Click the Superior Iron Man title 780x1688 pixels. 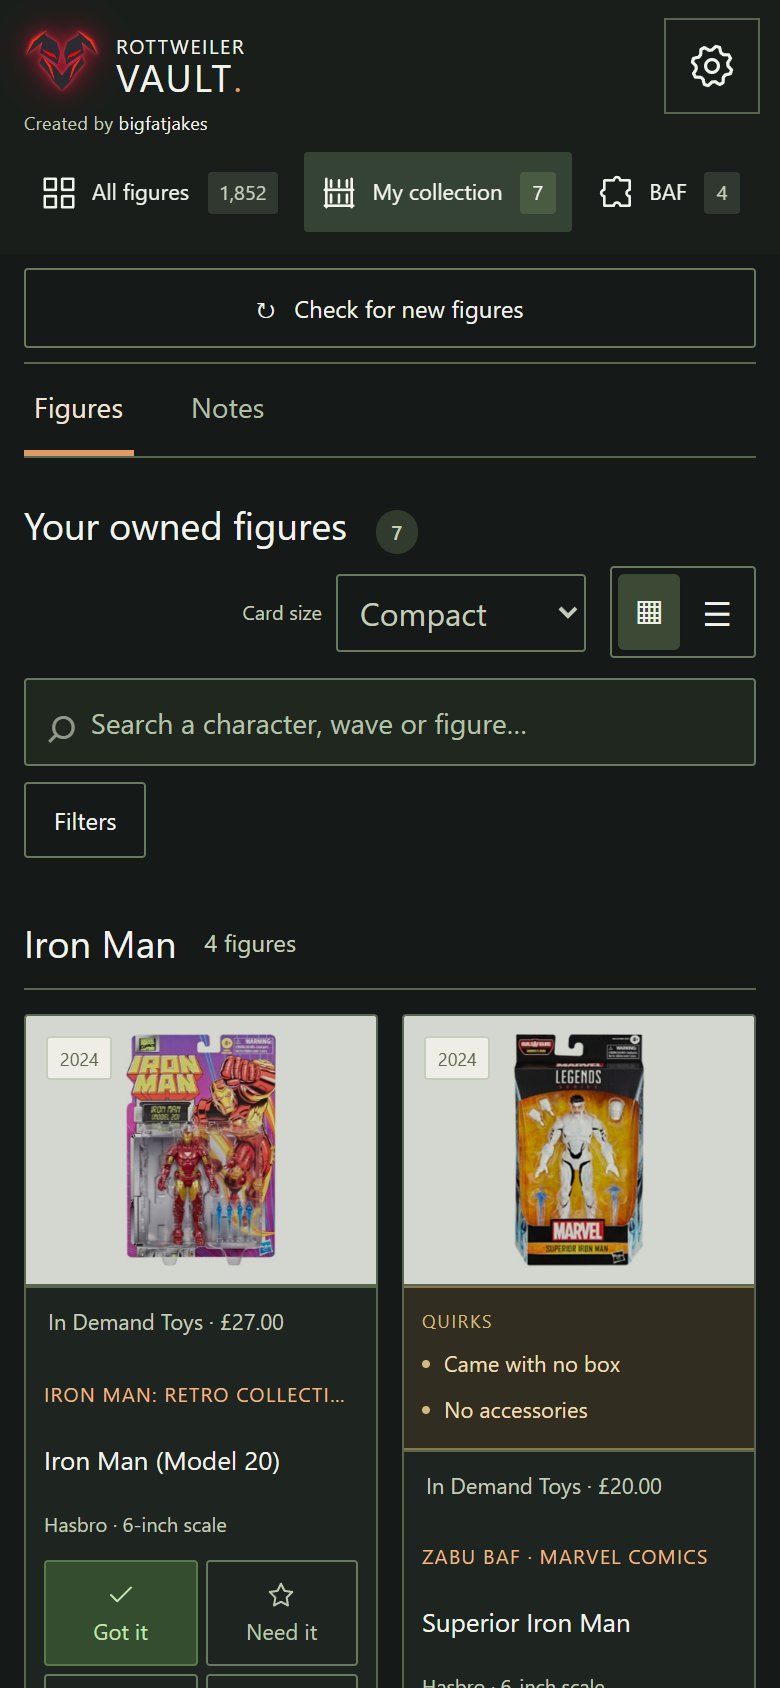[526, 1623]
